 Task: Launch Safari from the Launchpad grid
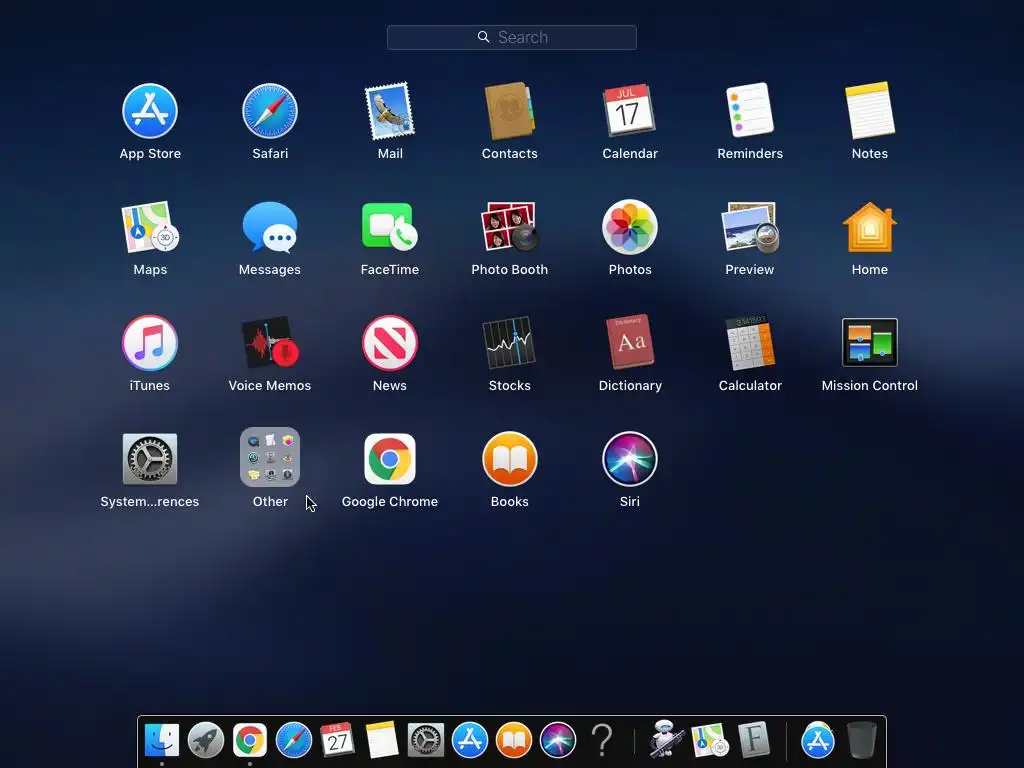tap(270, 111)
